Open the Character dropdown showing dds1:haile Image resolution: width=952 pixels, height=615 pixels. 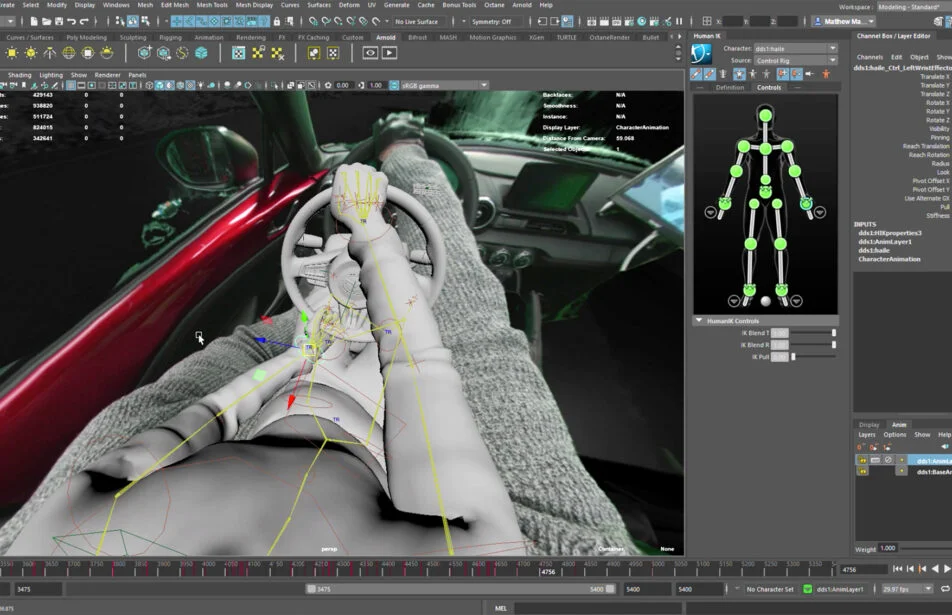click(x=790, y=48)
